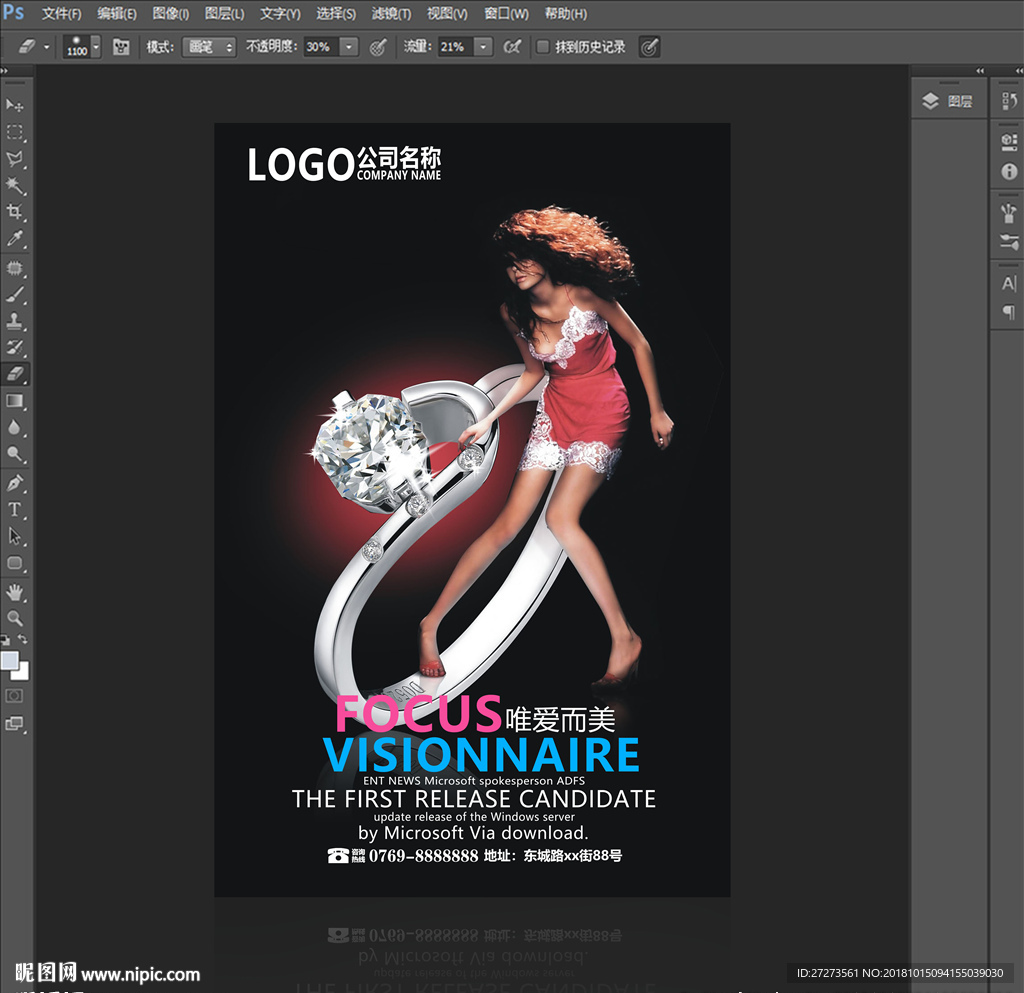Open the 文件(F) menu
1024x993 pixels.
[62, 14]
